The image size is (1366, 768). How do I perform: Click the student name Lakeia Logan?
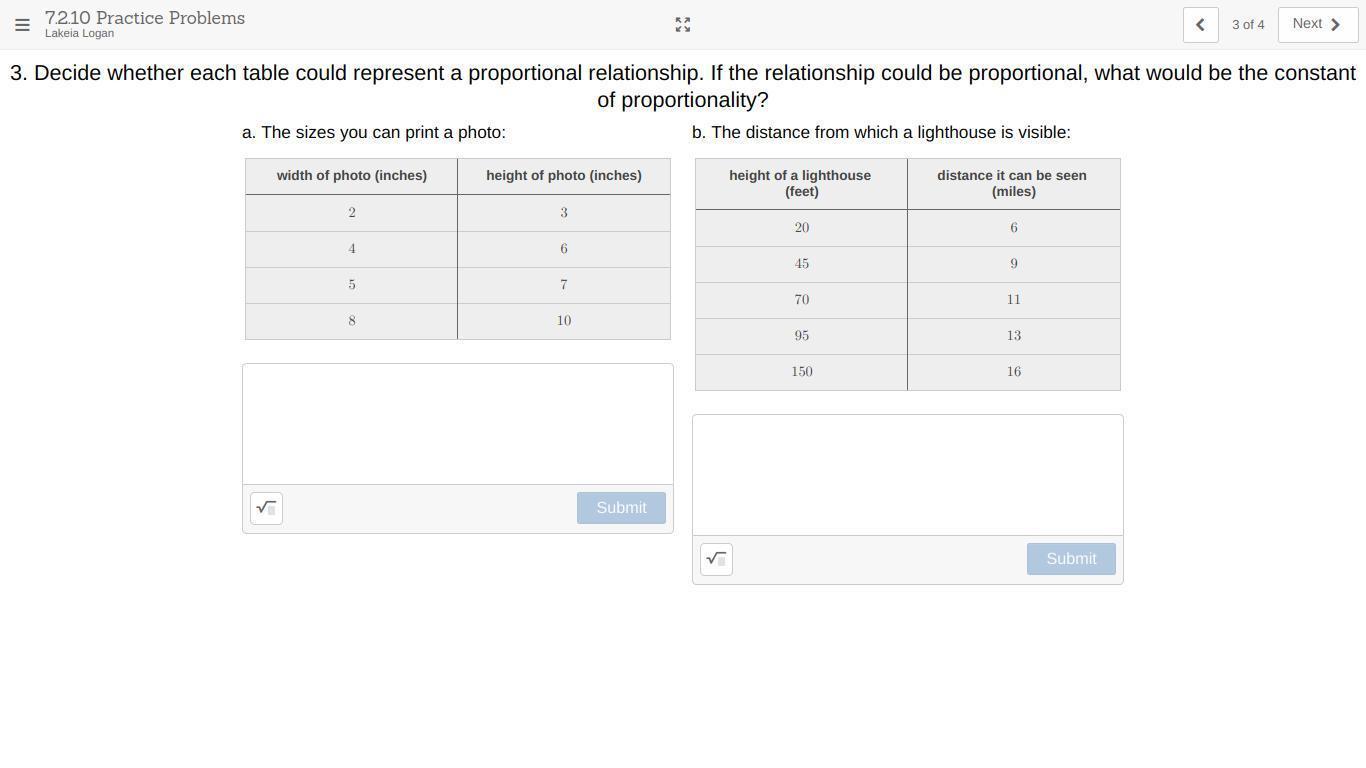[79, 34]
